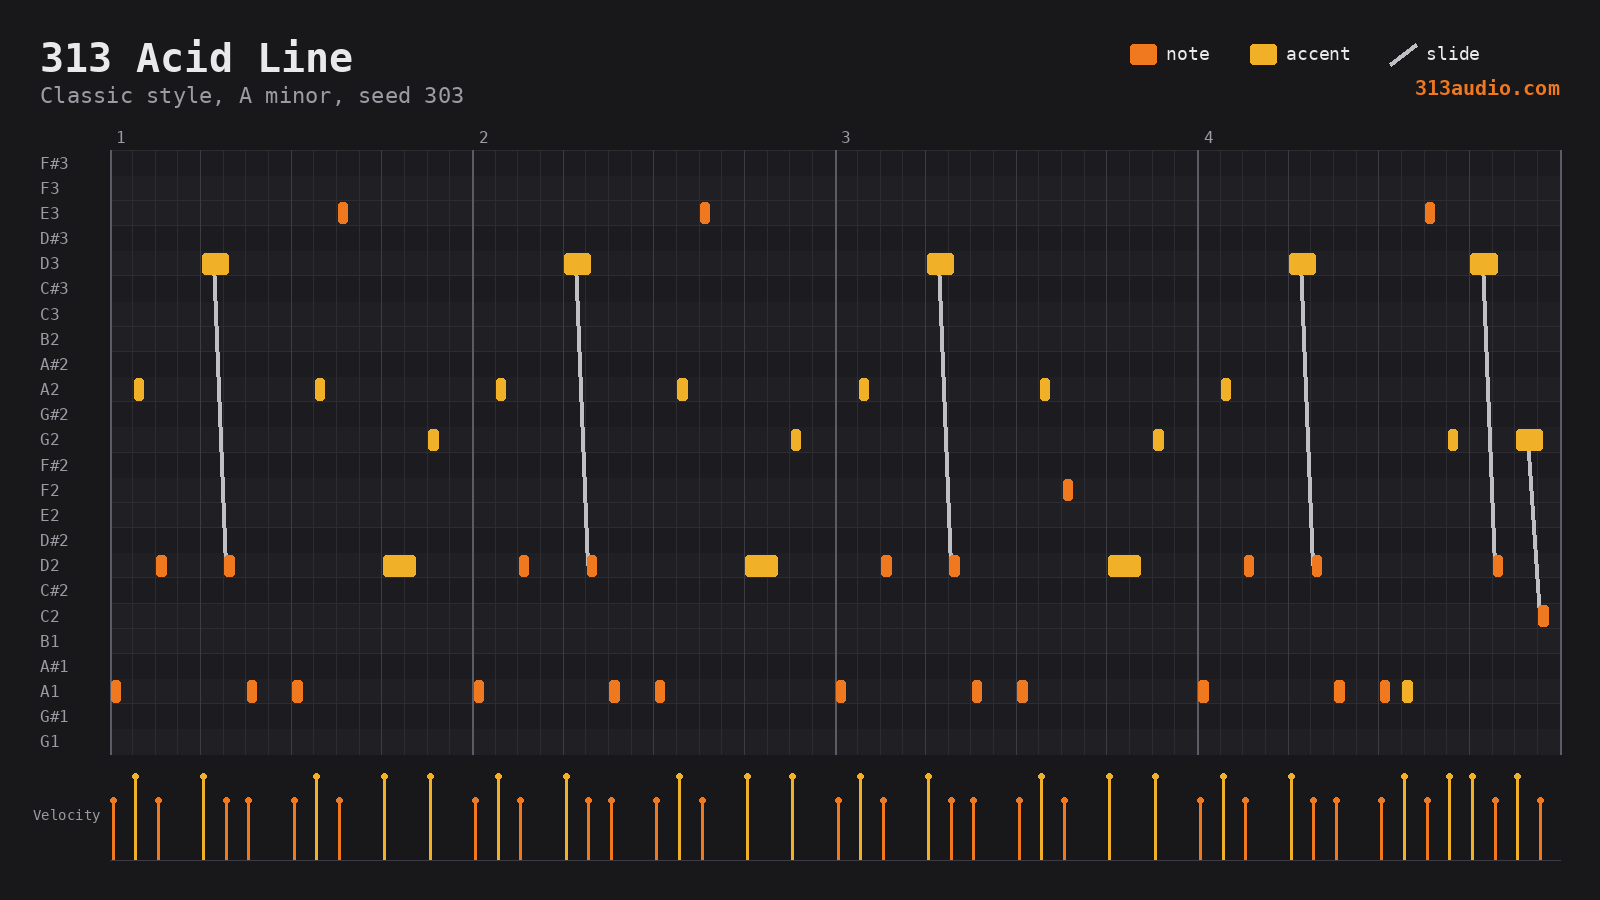Click the B2 pitch row label

pos(50,339)
